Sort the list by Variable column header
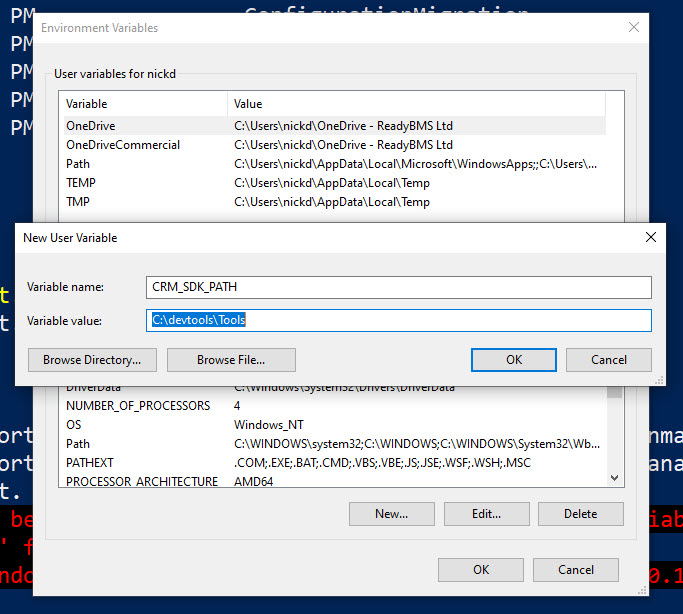The height and width of the screenshot is (614, 683). pyautogui.click(x=144, y=104)
